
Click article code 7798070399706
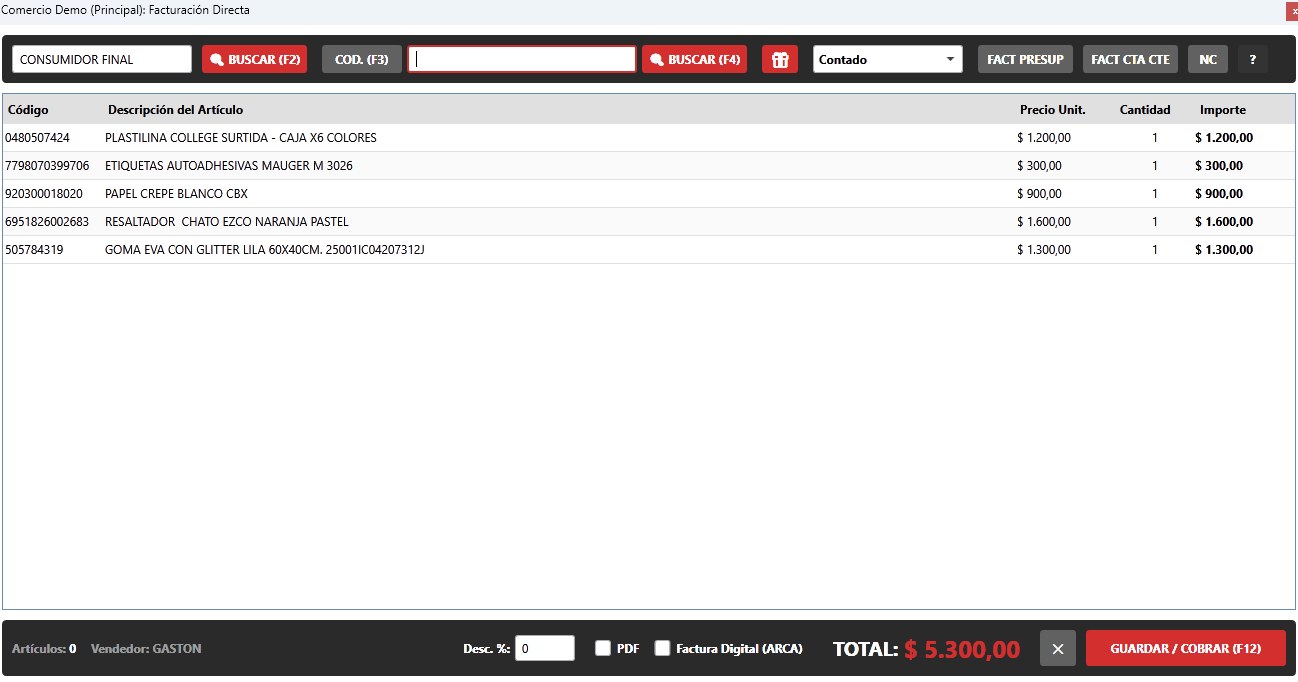pyautogui.click(x=47, y=166)
